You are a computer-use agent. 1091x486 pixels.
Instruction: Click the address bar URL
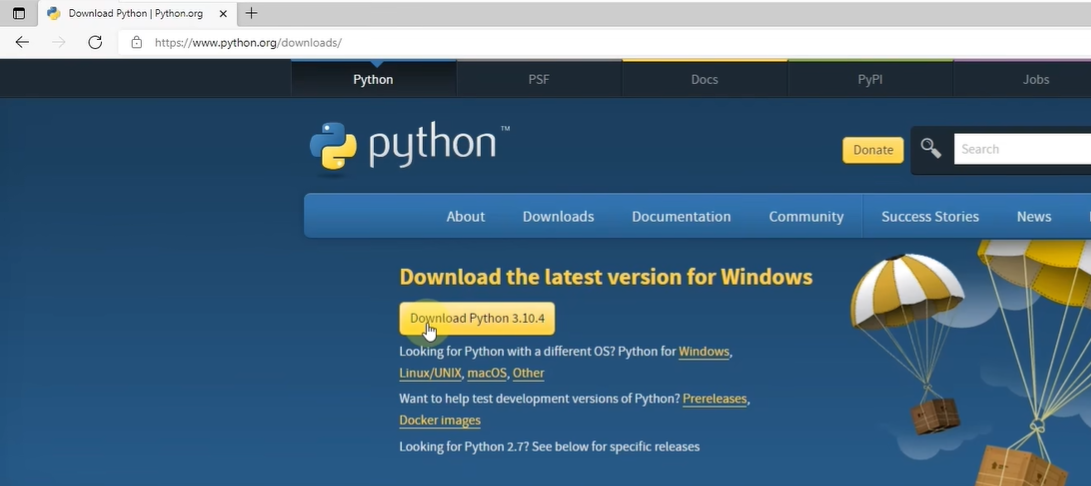248,42
